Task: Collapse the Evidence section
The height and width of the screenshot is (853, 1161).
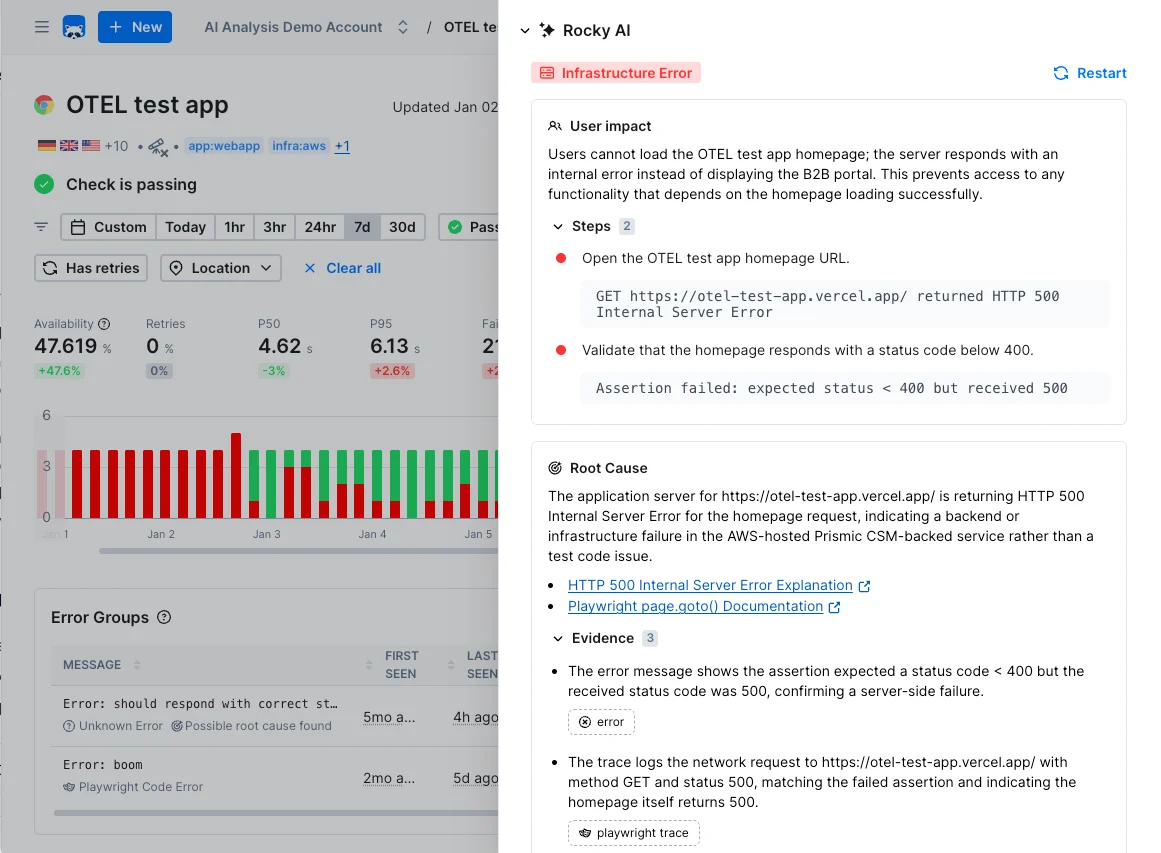Action: (x=558, y=638)
